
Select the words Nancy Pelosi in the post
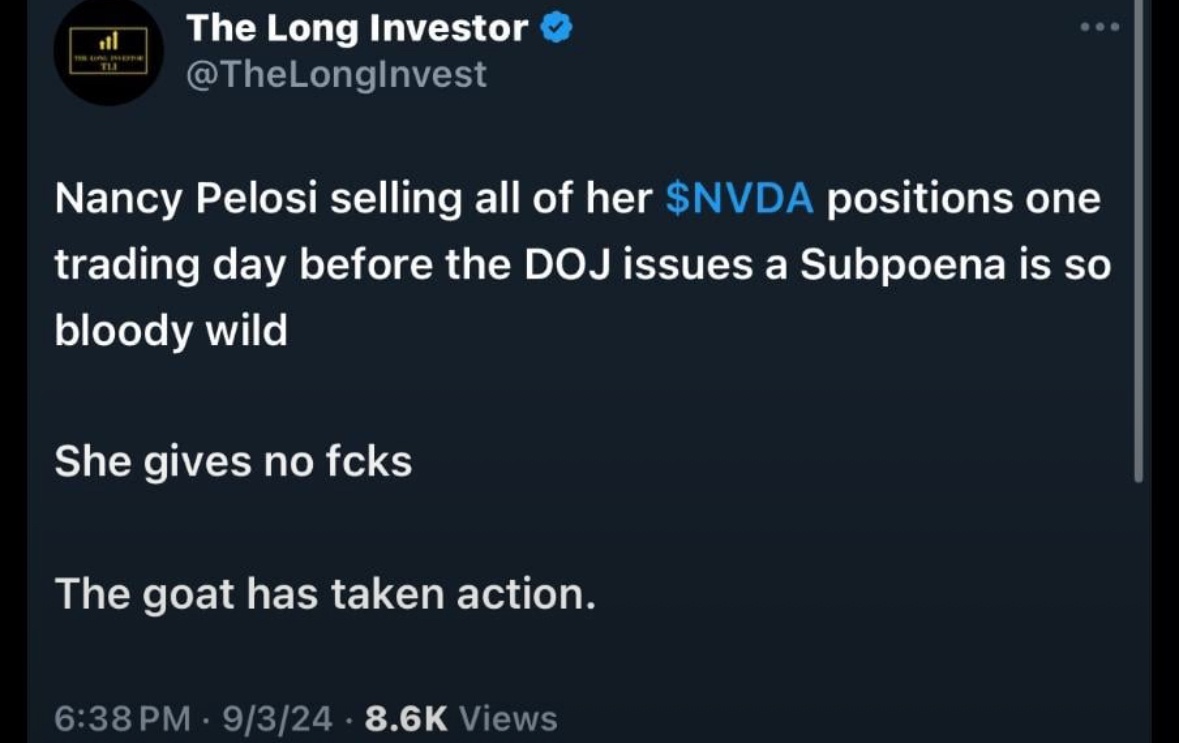coord(186,199)
